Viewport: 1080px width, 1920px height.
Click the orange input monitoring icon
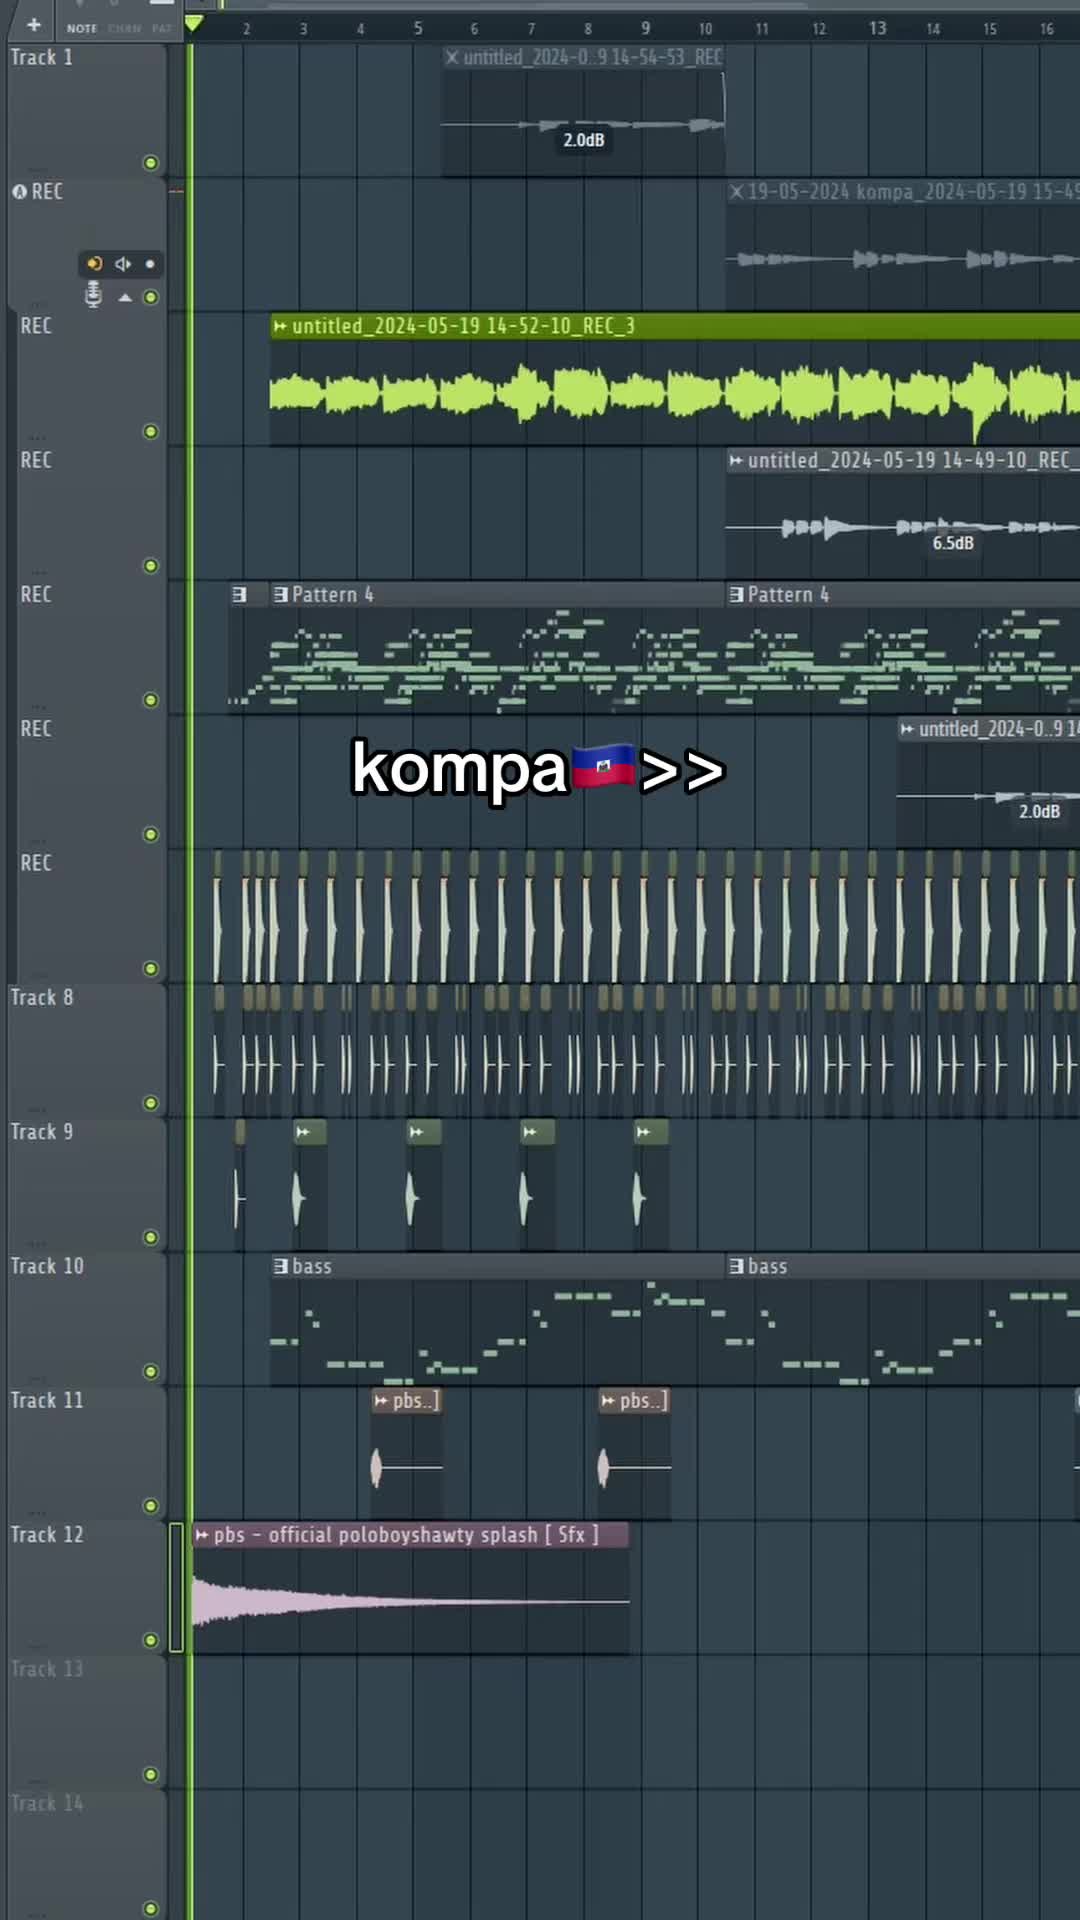94,264
